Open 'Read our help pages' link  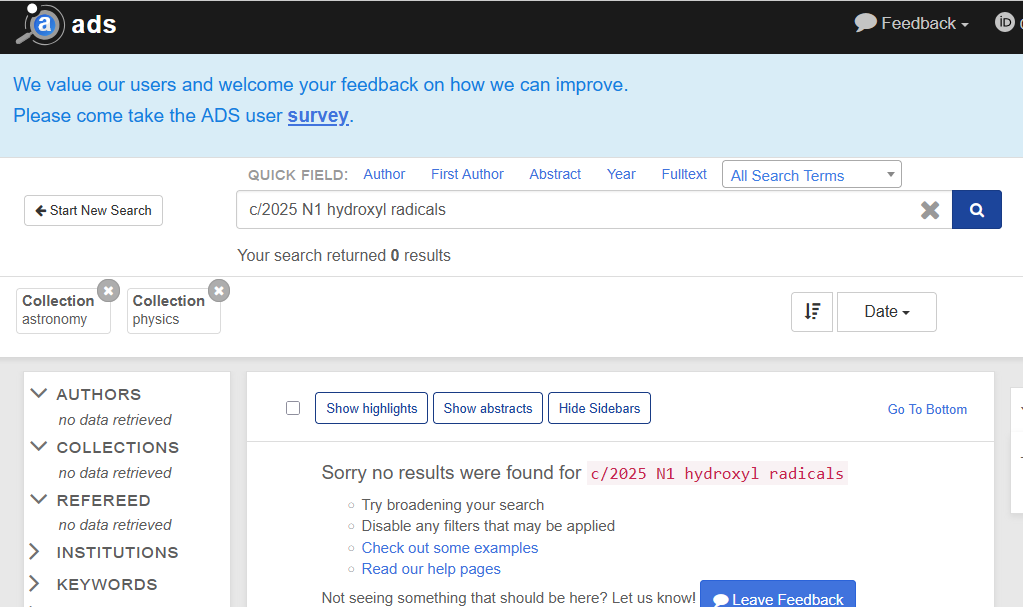[x=431, y=568]
